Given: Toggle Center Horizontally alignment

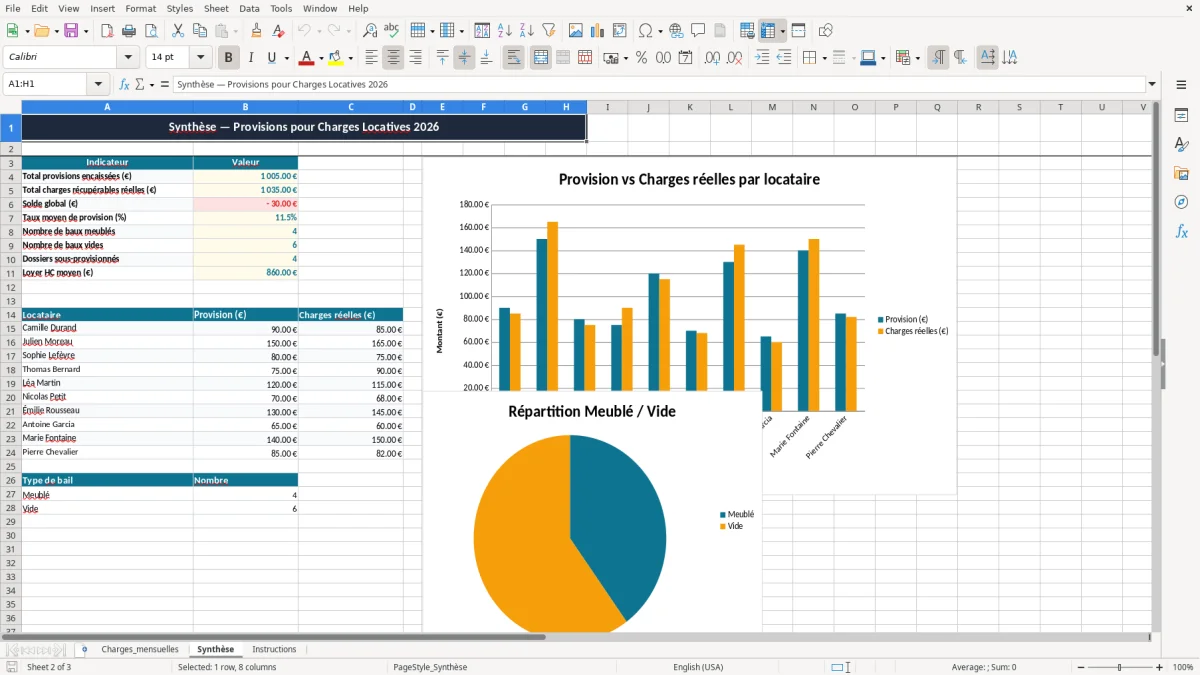Looking at the screenshot, I should point(393,58).
